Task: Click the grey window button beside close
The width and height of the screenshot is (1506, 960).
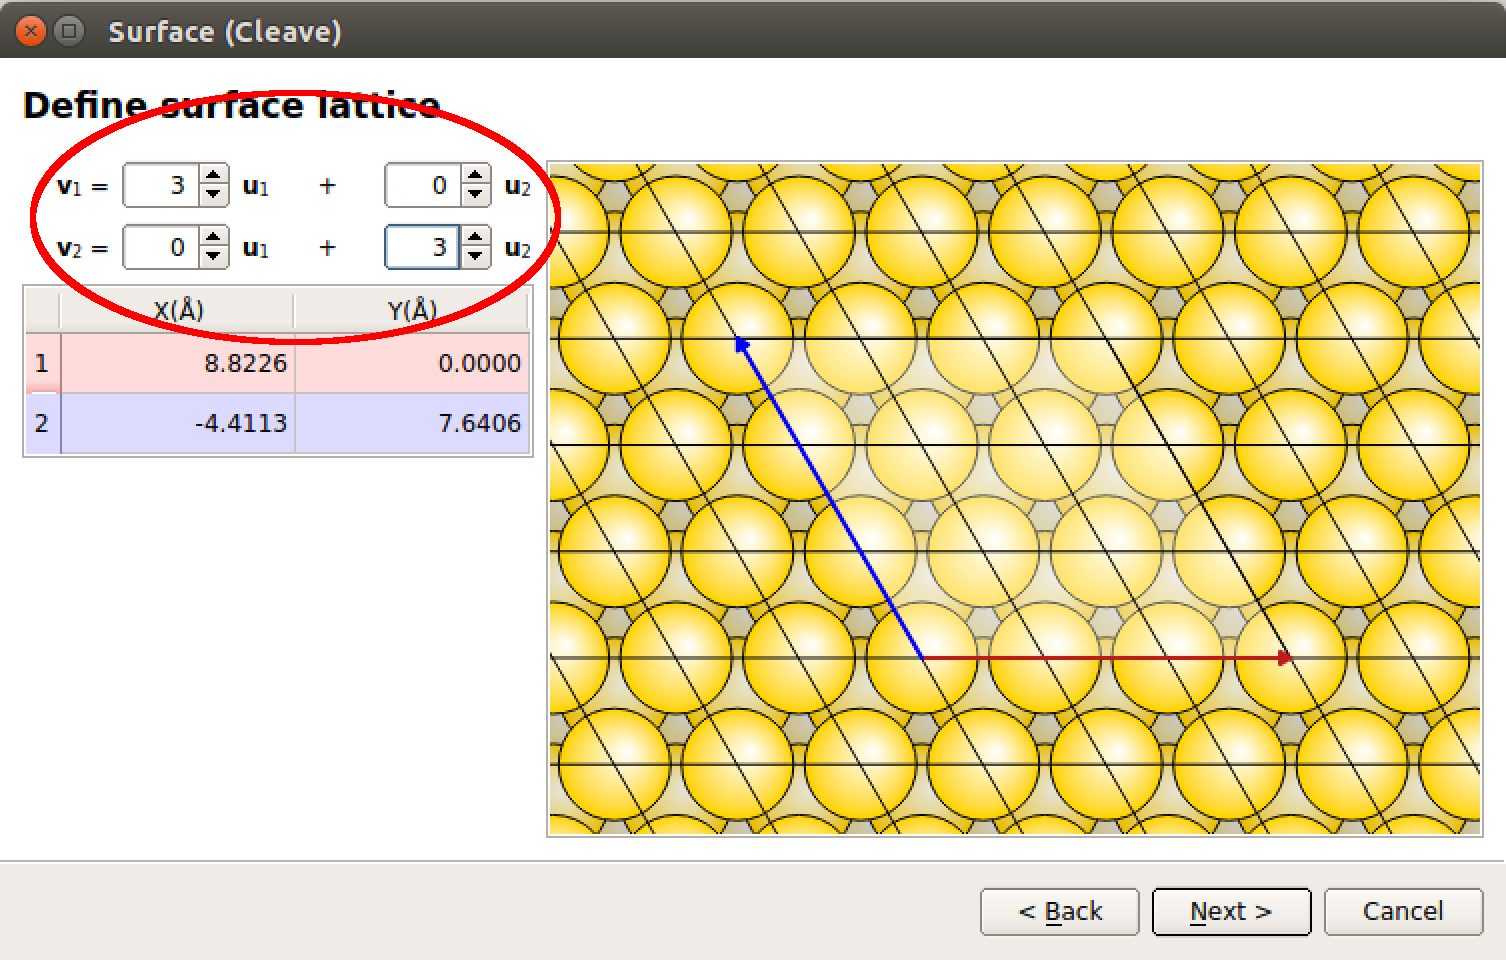Action: click(69, 31)
